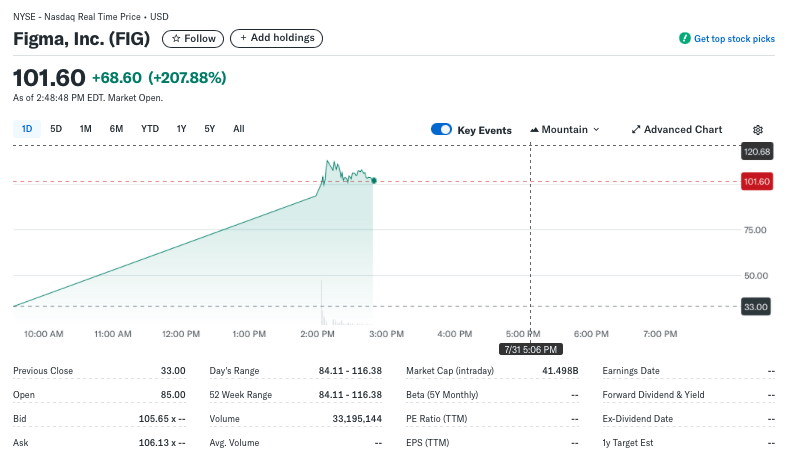Click the +68.60 price change figure
Image resolution: width=790 pixels, height=461 pixels.
pos(117,78)
